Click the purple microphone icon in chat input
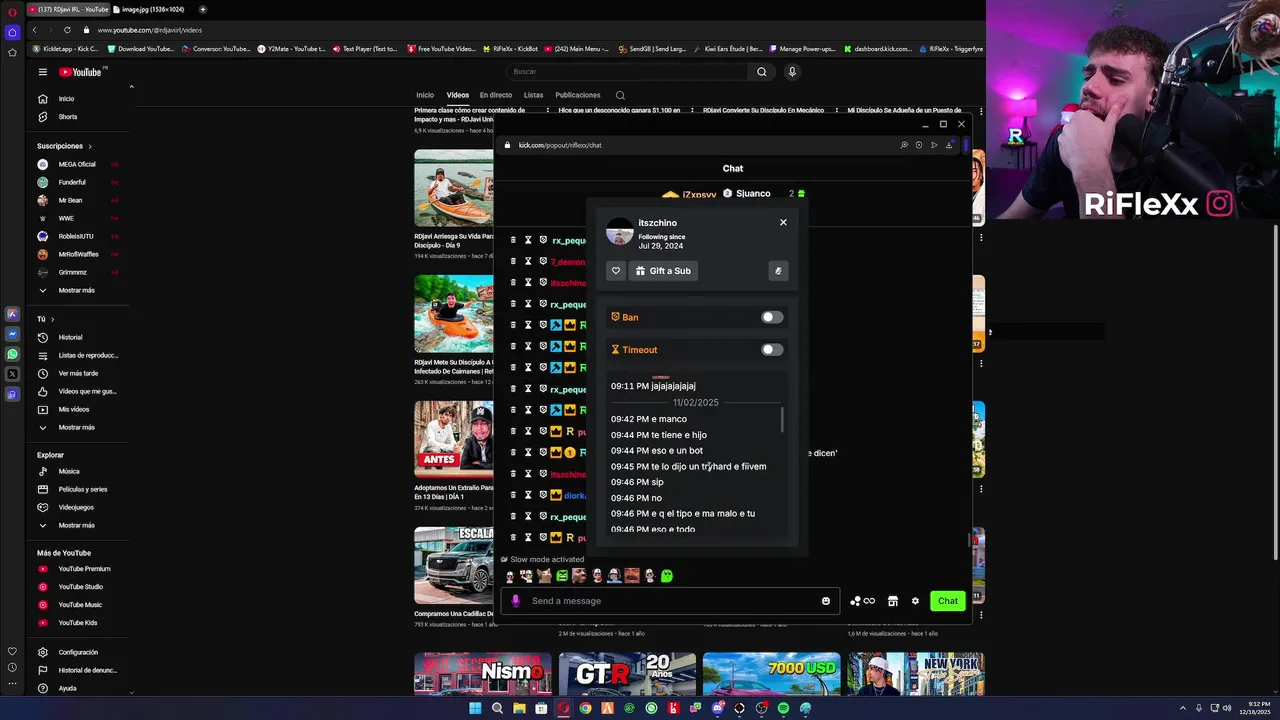Screen dimensions: 1280x720 (x=516, y=601)
